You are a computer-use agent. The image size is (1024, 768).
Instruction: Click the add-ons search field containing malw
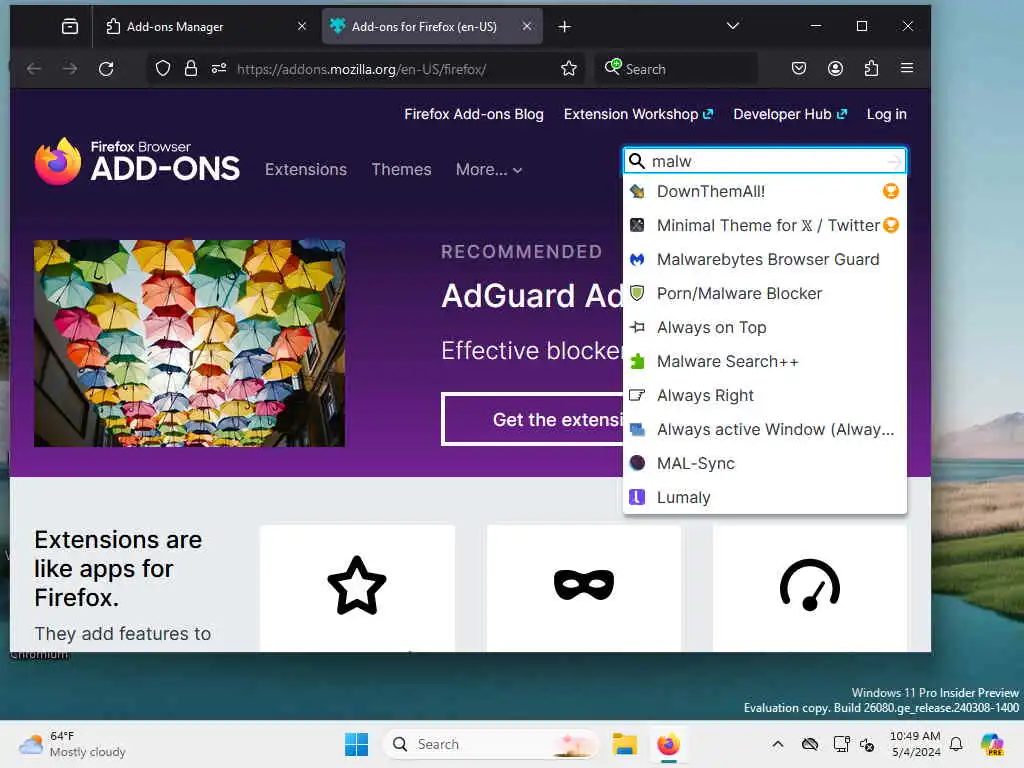click(765, 161)
